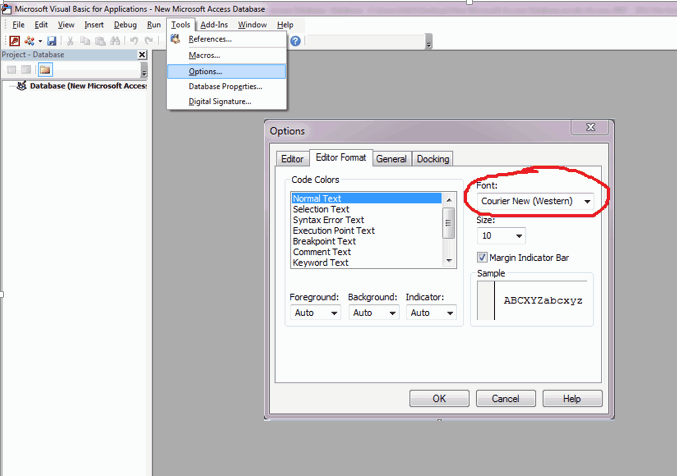Click the Tools menu
This screenshot has width=677, height=476.
coord(180,25)
